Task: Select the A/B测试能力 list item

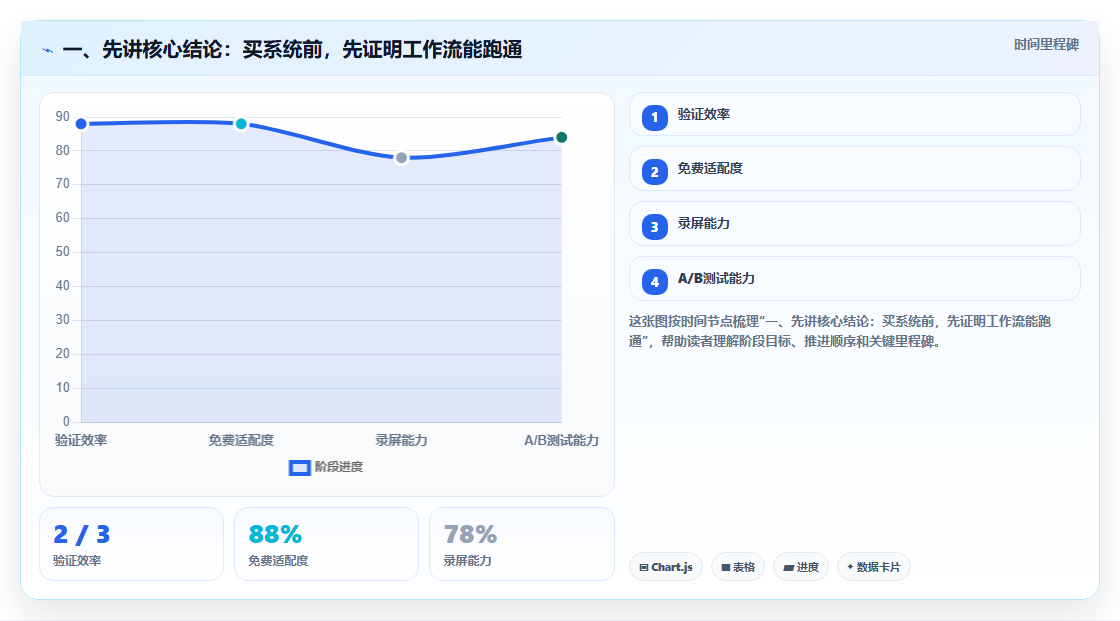Action: (854, 279)
